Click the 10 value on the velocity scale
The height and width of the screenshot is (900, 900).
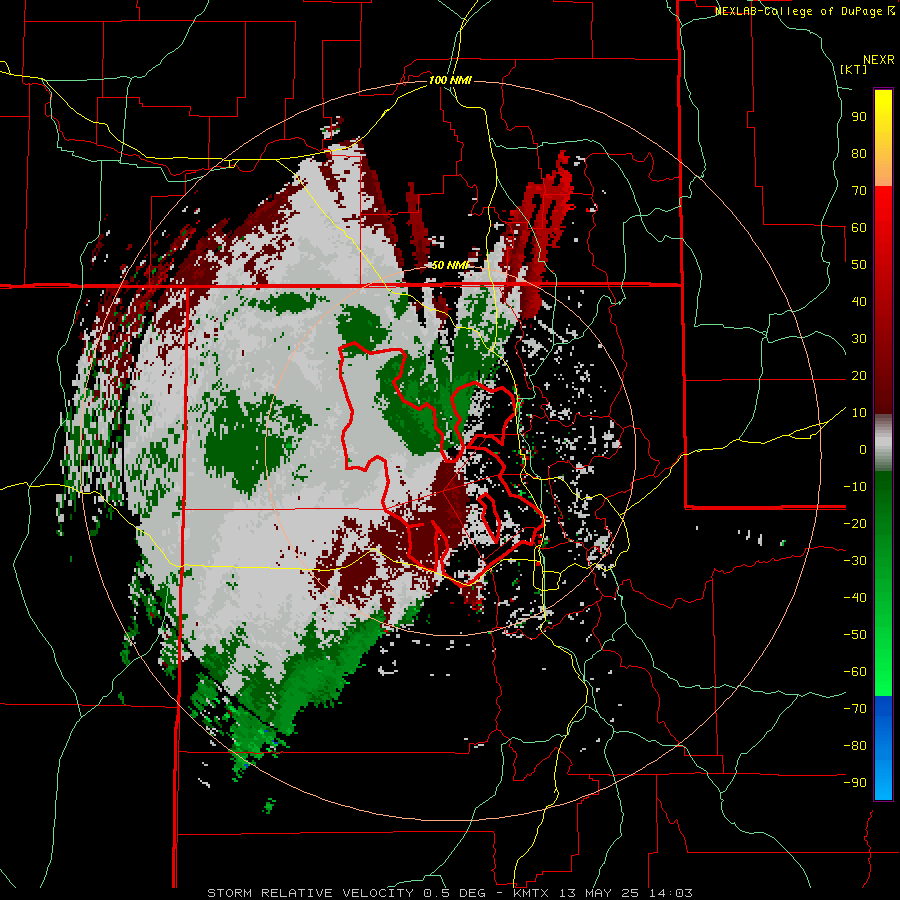tap(859, 413)
